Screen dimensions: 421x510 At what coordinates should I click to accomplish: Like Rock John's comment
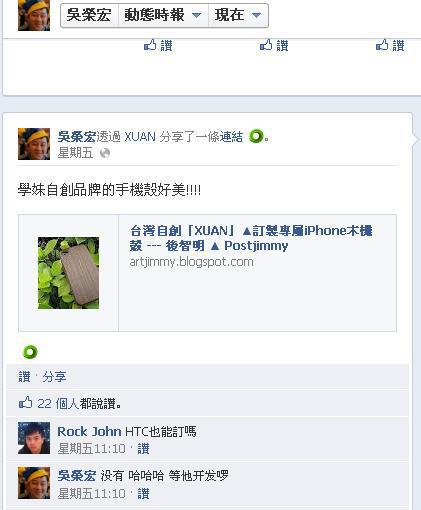pyautogui.click(x=143, y=449)
